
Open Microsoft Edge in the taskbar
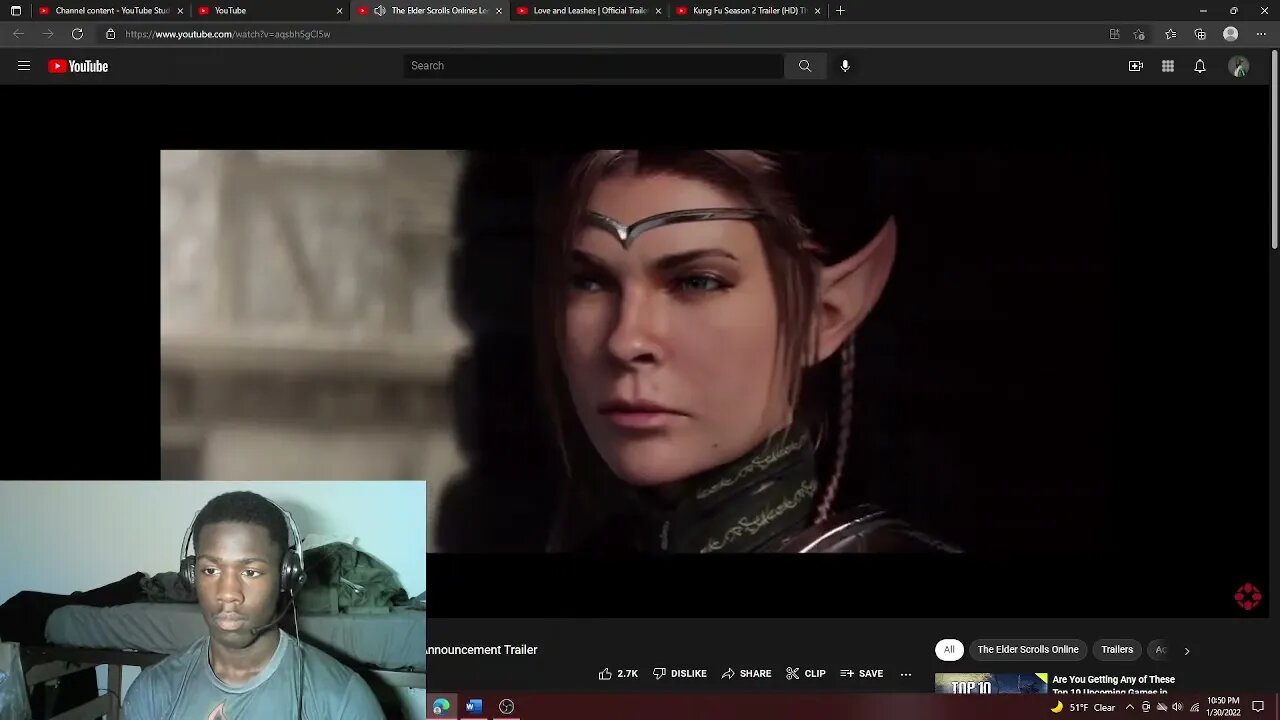point(441,707)
